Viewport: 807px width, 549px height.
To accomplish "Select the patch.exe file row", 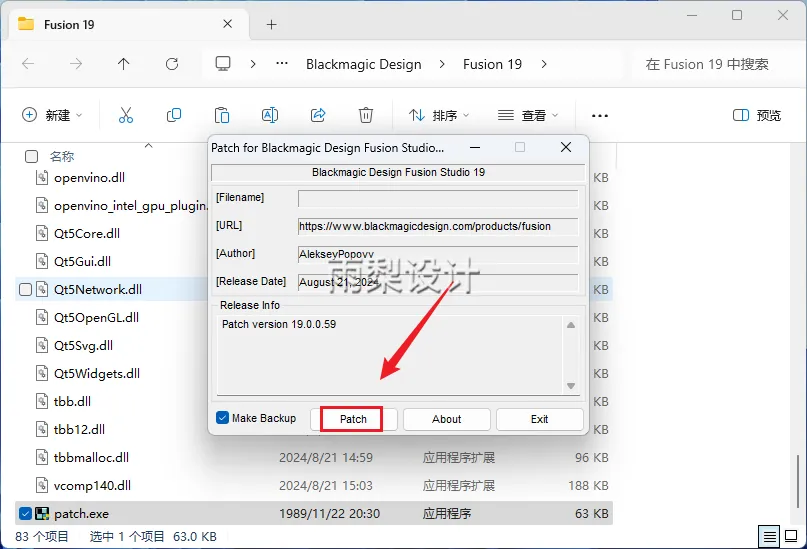I will [314, 513].
